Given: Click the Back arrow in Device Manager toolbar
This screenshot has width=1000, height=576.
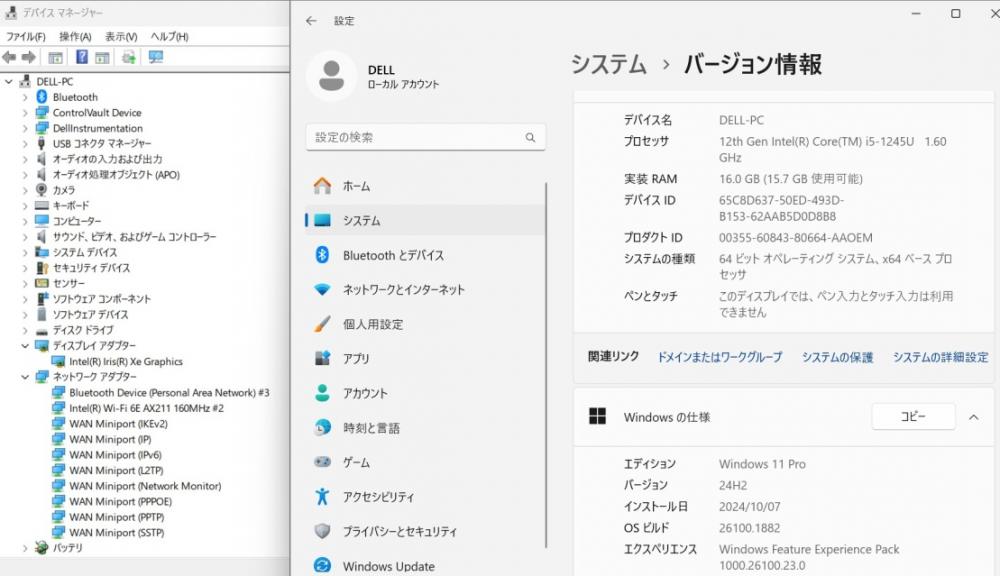Looking at the screenshot, I should click(x=9, y=57).
